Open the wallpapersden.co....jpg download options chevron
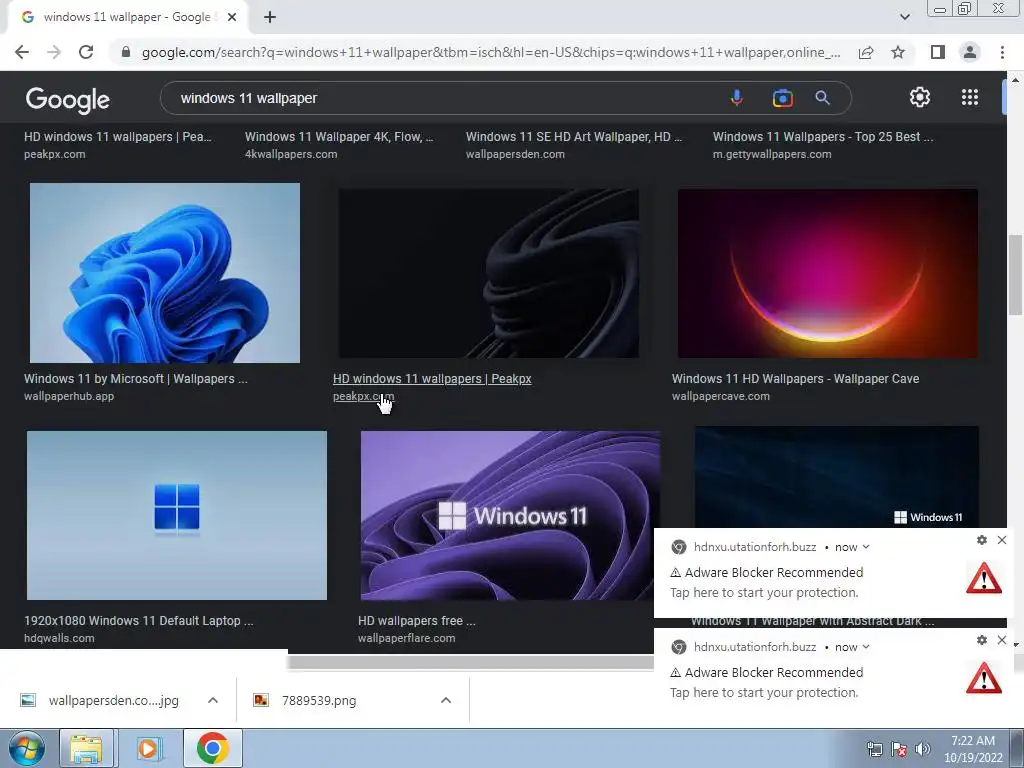 click(213, 700)
